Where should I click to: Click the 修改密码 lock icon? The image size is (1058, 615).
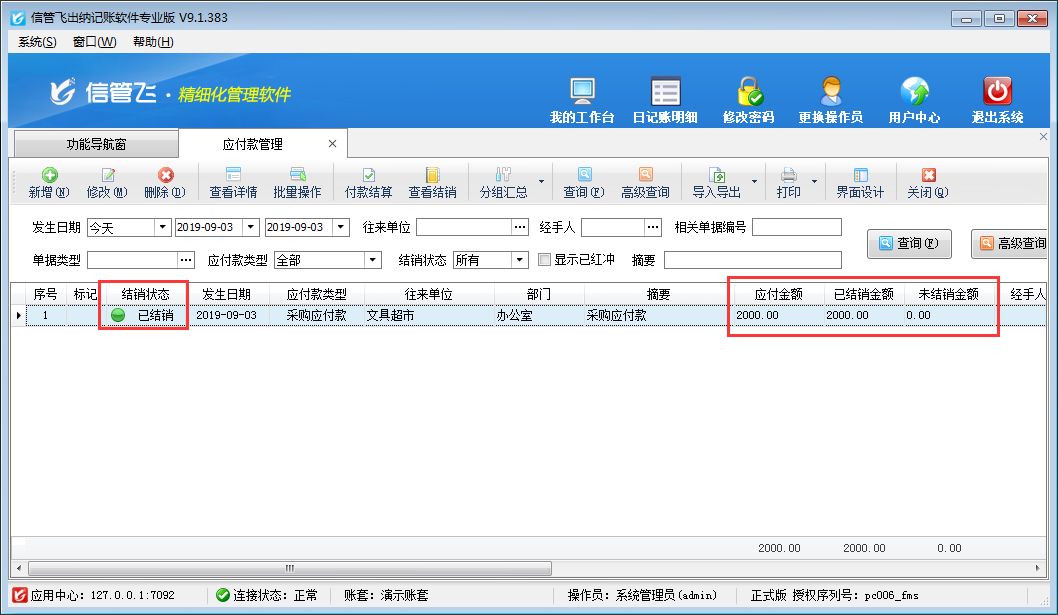[748, 93]
